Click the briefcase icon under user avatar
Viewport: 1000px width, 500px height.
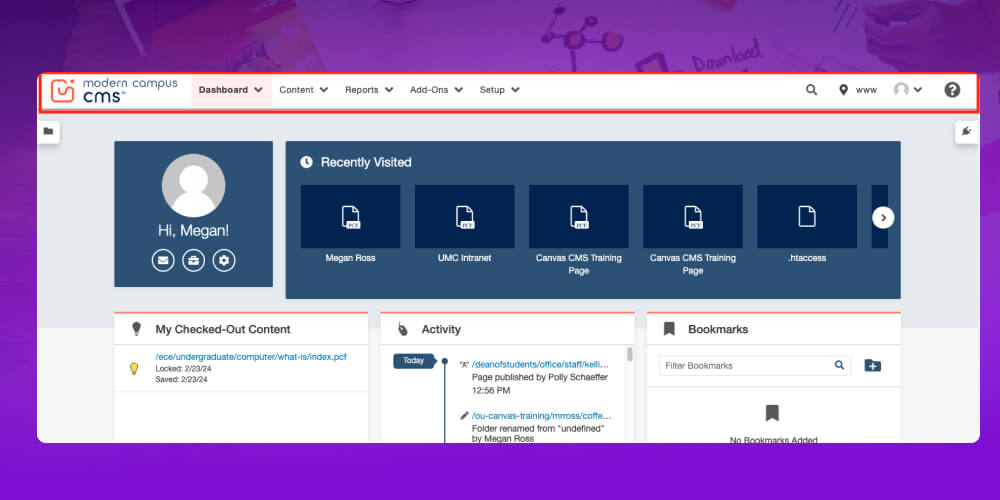pos(194,260)
